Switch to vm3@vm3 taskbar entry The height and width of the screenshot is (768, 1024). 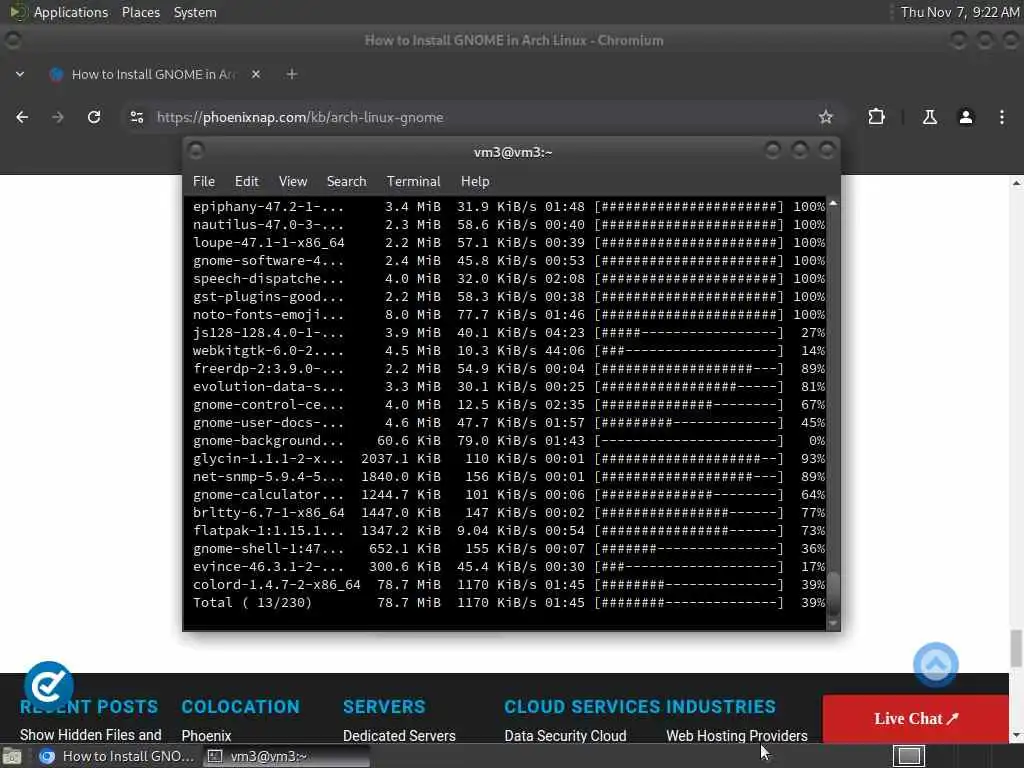286,756
